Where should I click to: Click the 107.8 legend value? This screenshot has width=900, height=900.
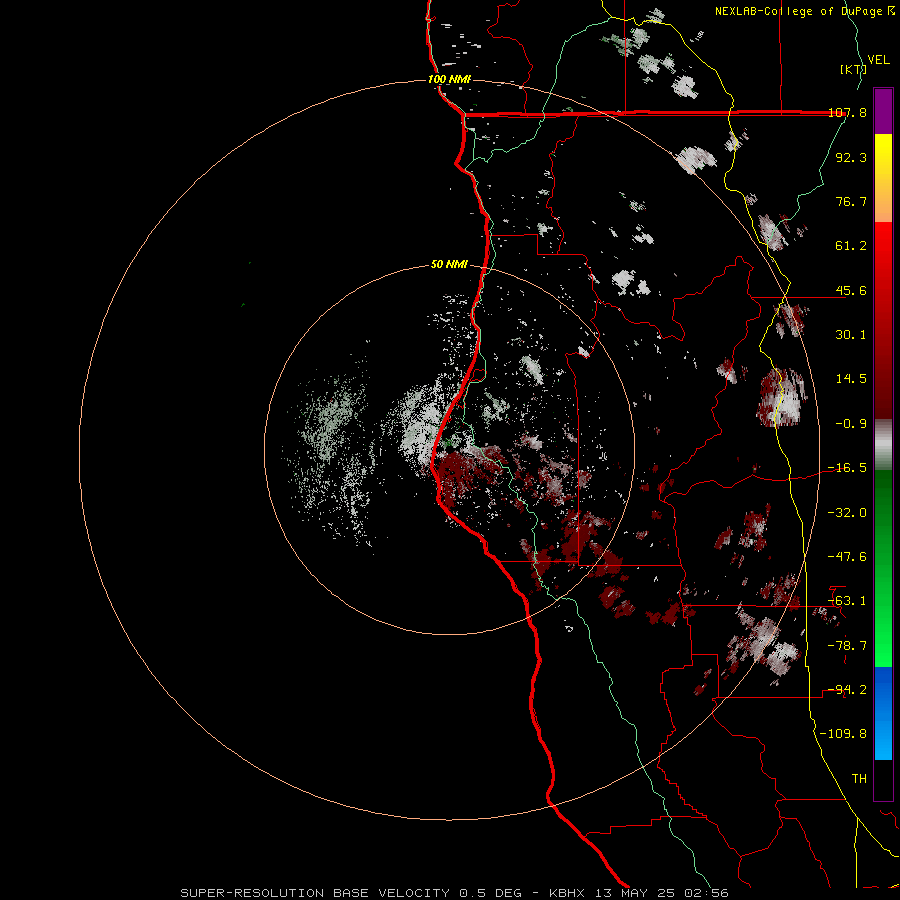click(x=847, y=112)
